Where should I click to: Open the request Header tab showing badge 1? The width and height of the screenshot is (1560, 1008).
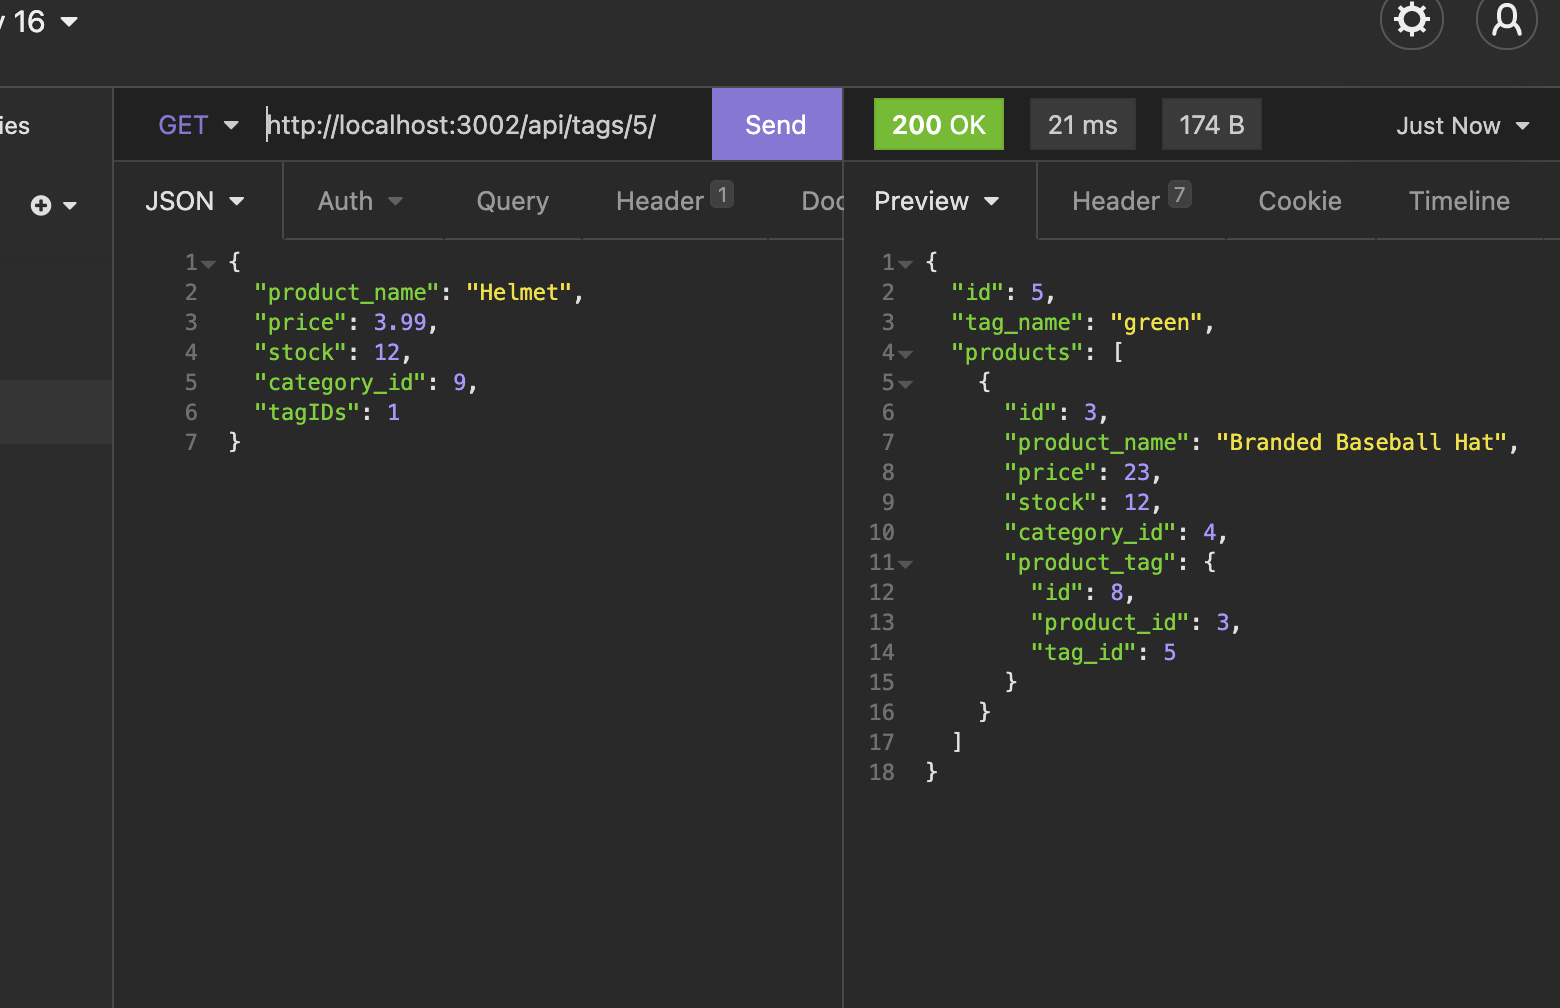670,201
